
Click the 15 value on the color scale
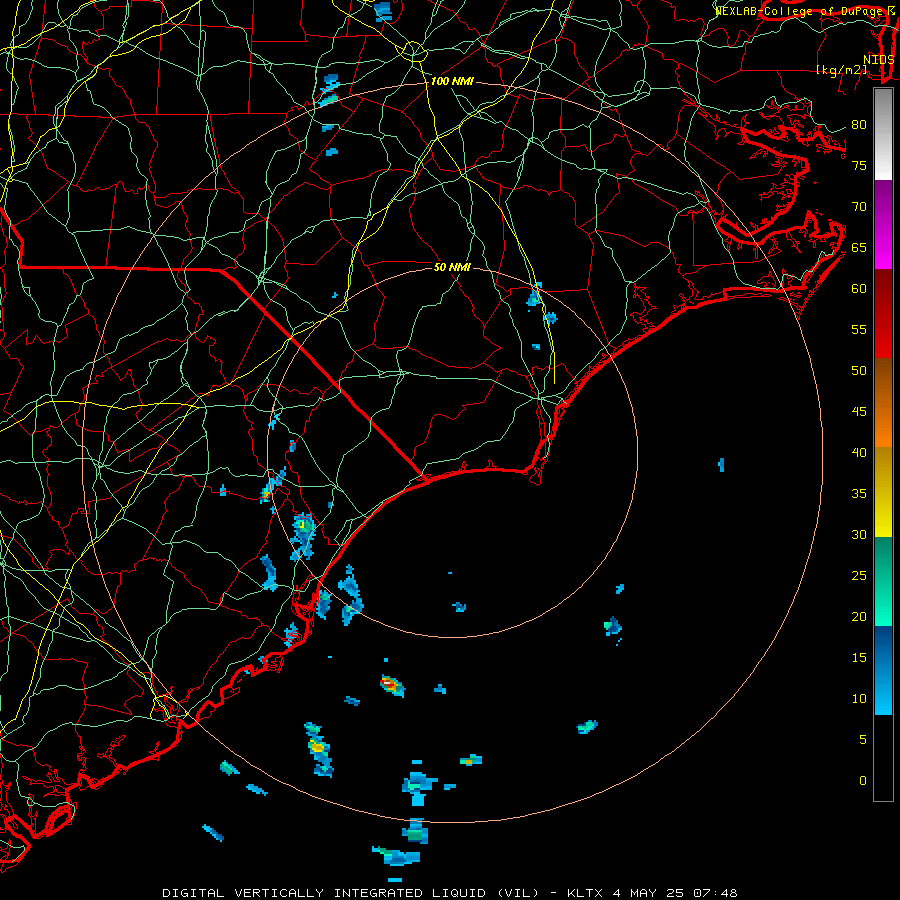[859, 658]
